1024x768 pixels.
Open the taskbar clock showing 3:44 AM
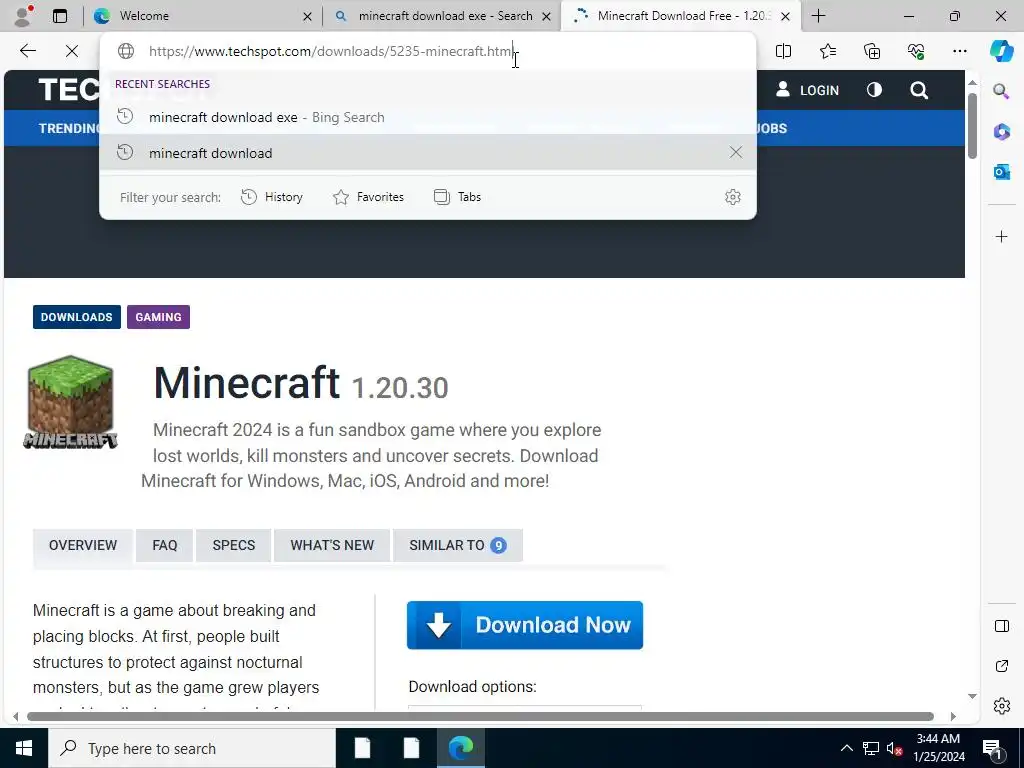[938, 748]
